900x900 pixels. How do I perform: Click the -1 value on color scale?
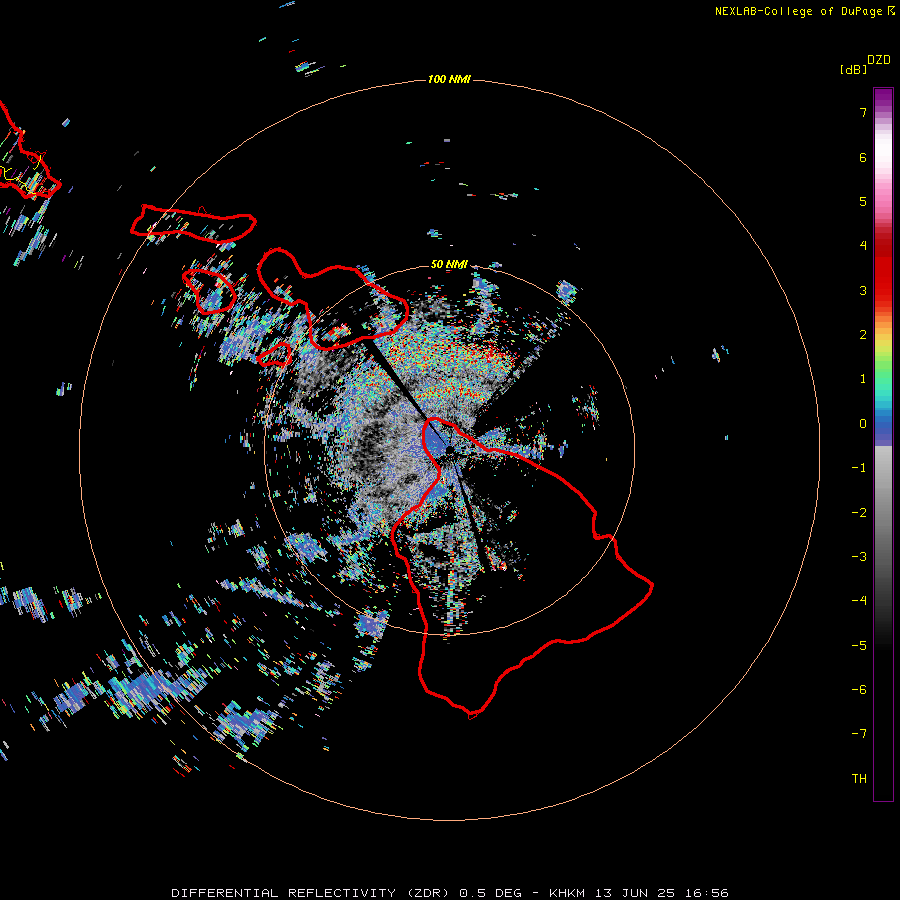(x=859, y=468)
